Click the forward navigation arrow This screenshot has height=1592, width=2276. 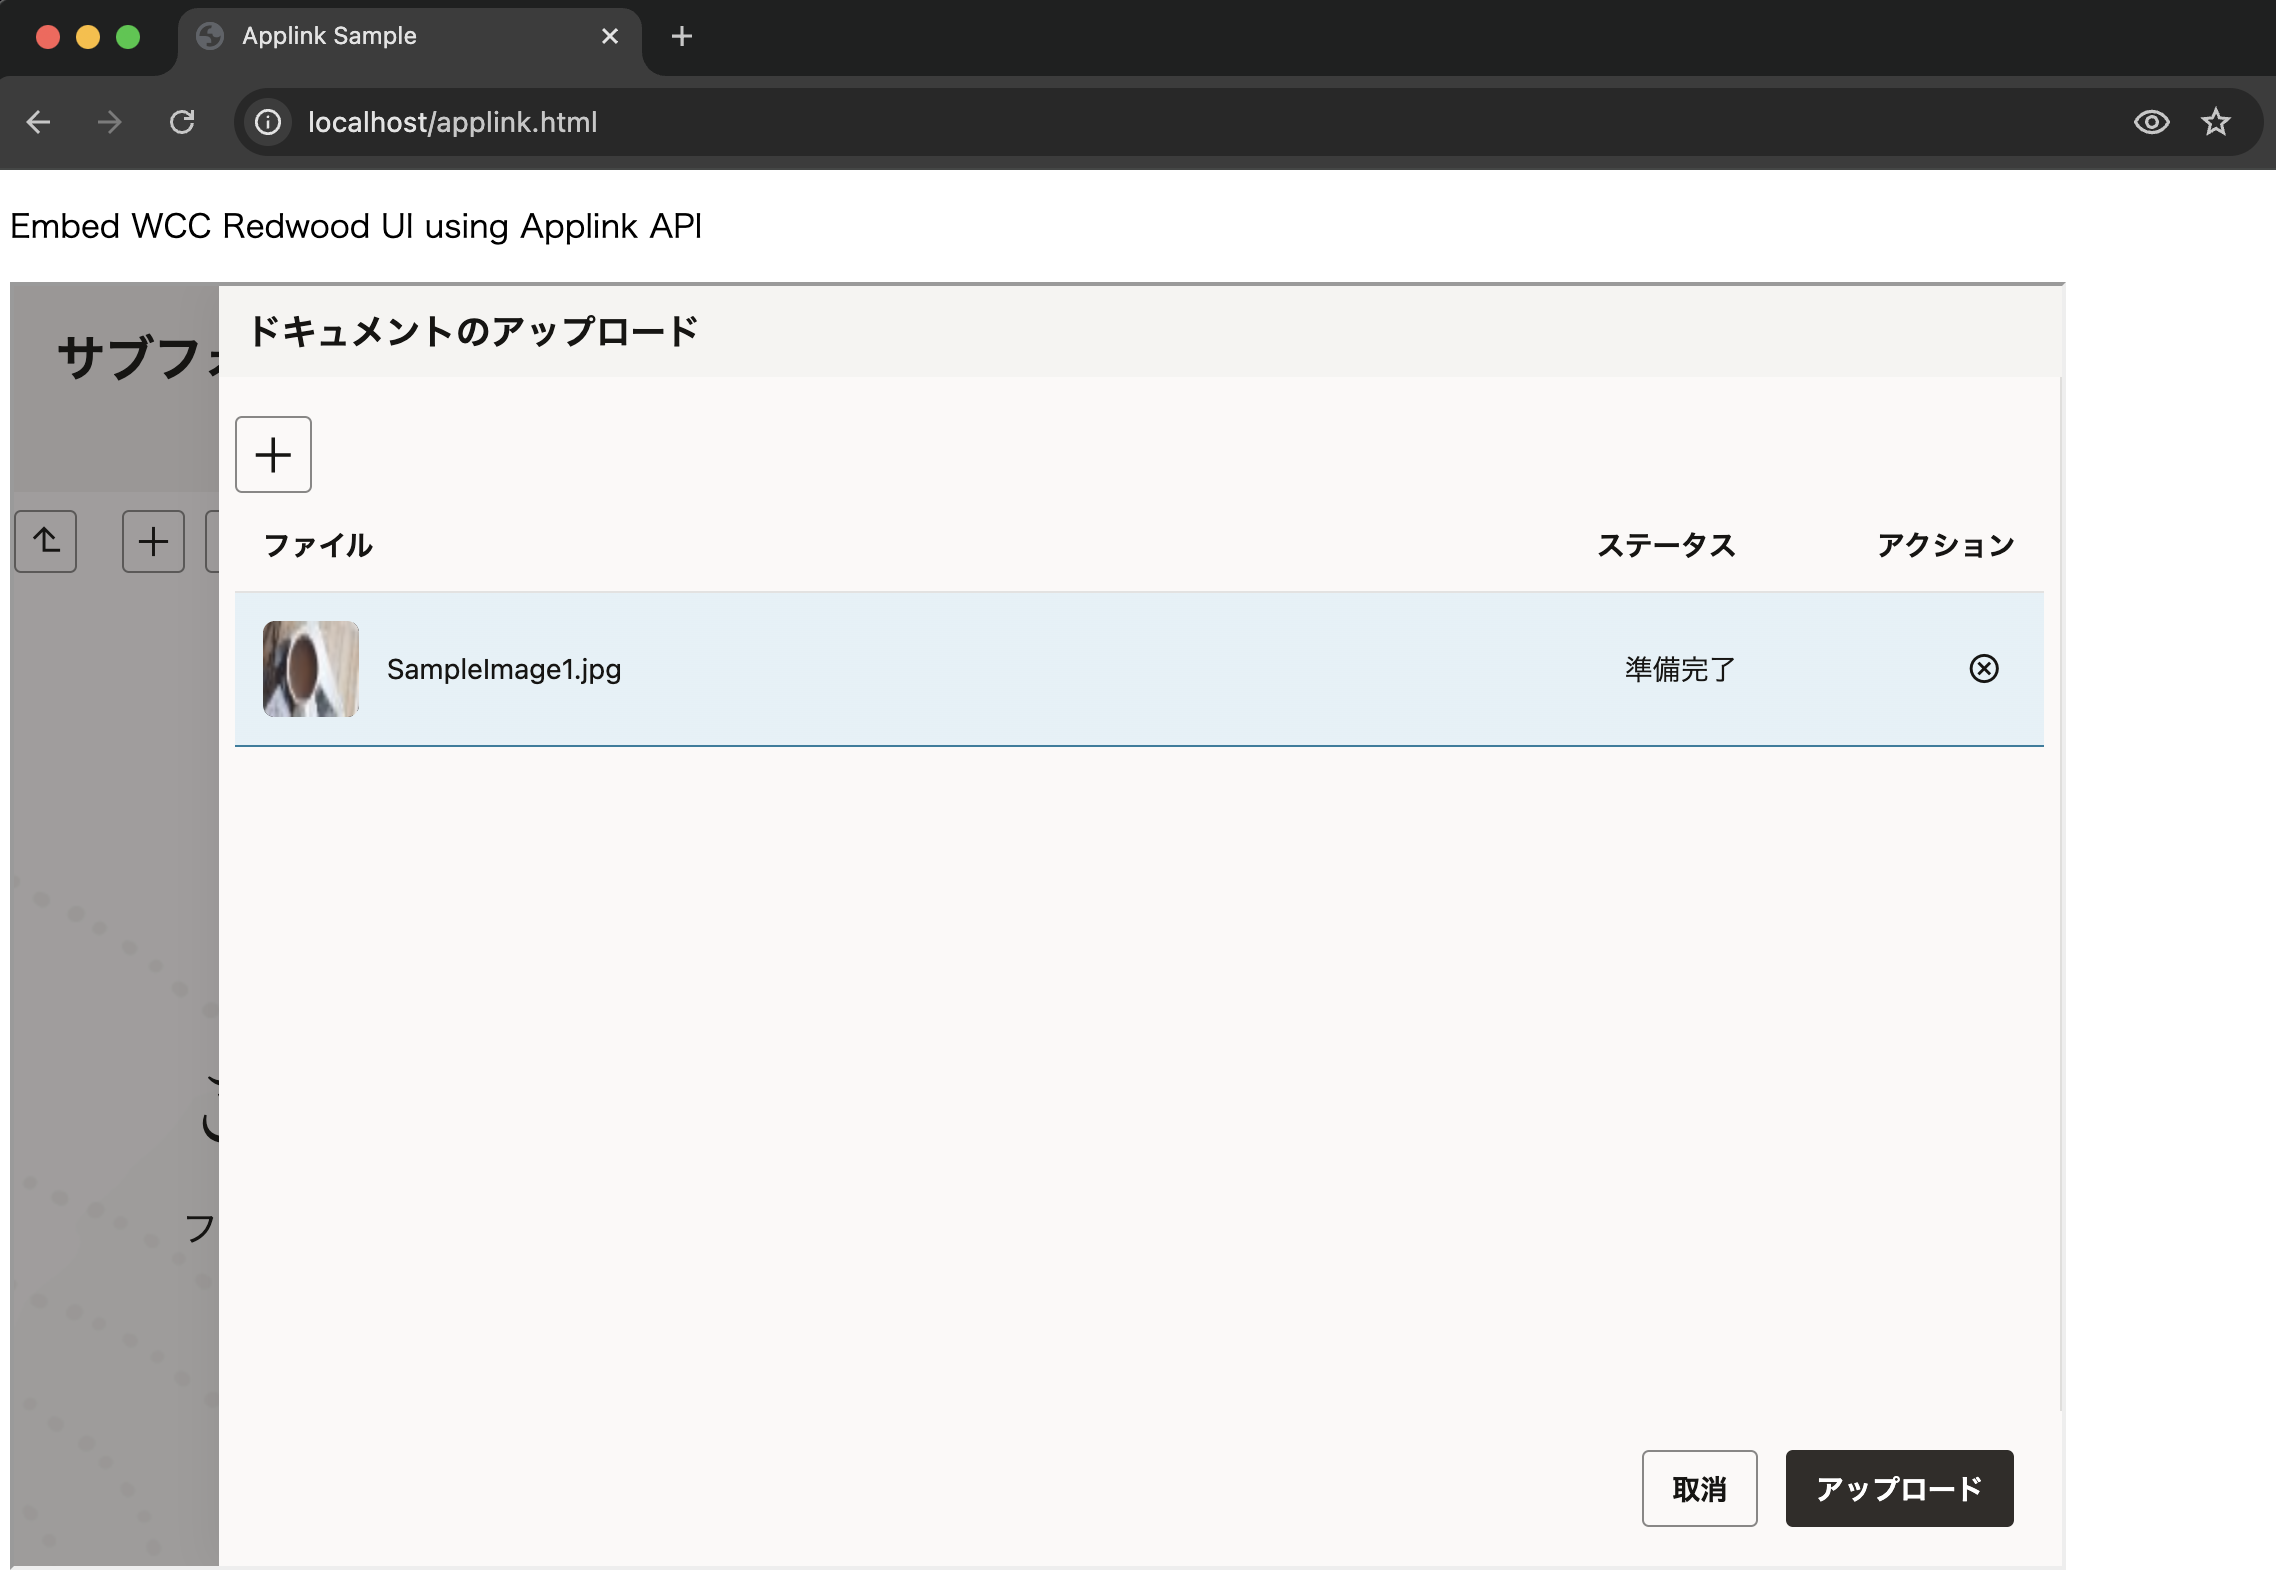(x=110, y=122)
